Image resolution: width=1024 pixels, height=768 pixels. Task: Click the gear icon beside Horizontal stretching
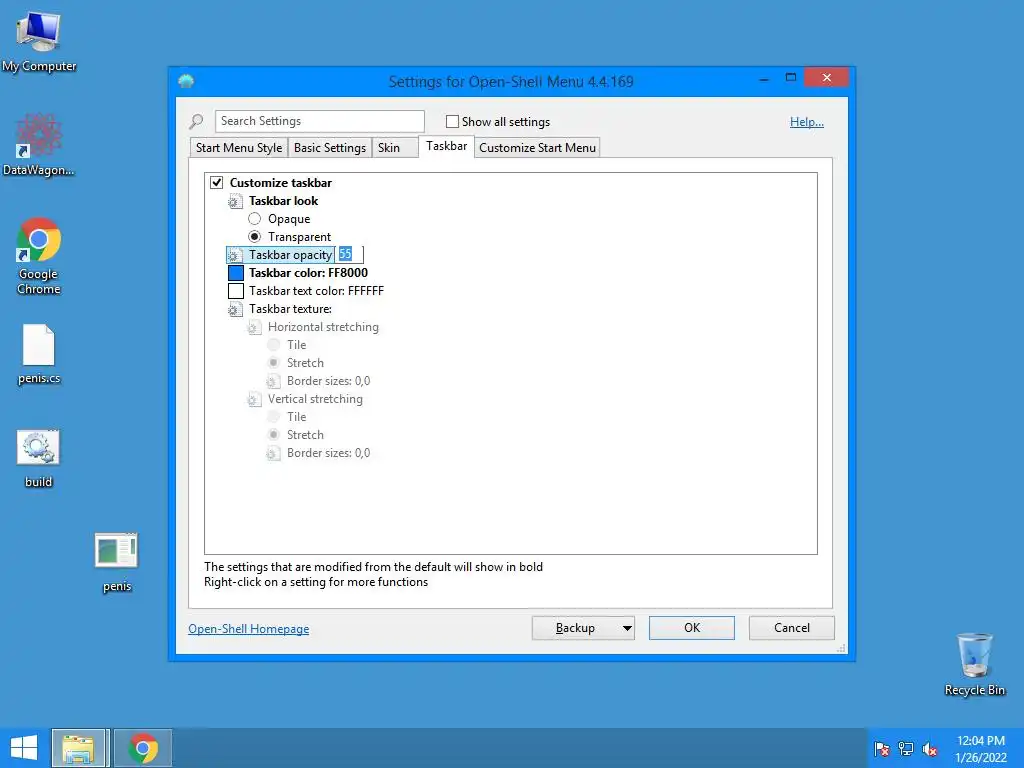254,327
